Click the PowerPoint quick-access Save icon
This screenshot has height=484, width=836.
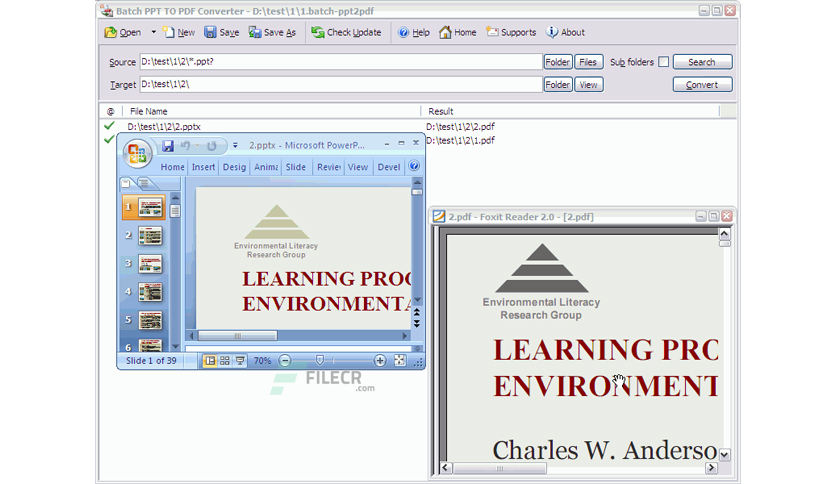[167, 146]
